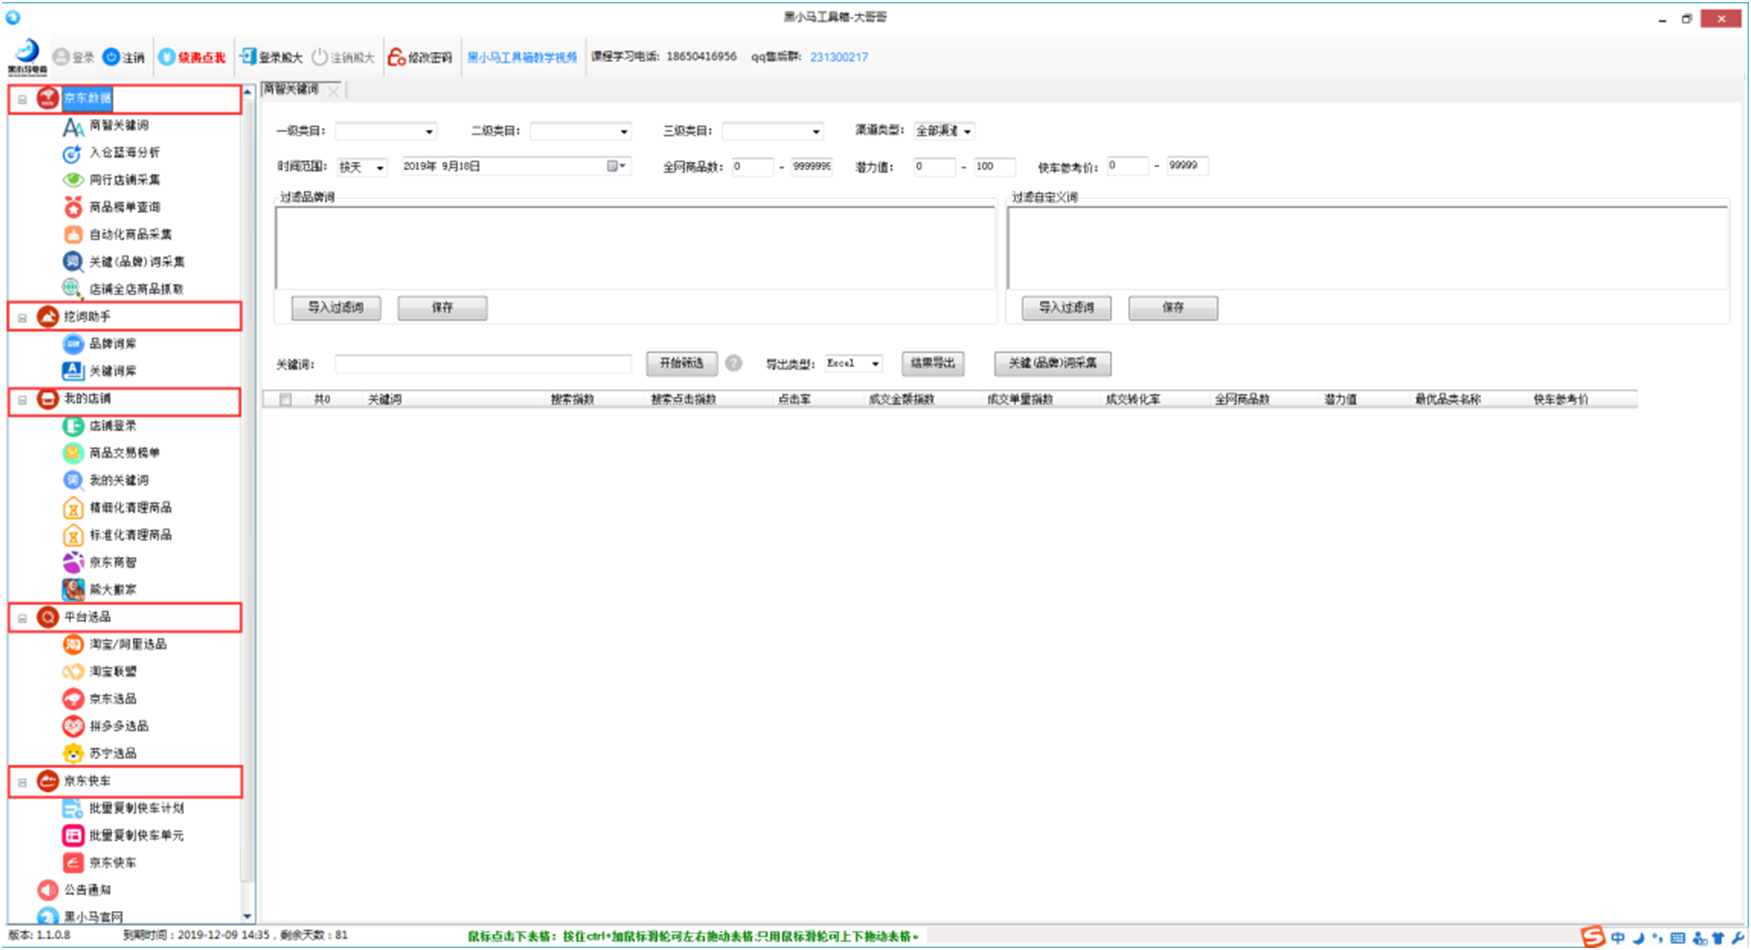Image resolution: width=1751 pixels, height=950 pixels.
Task: Open 入仓蓝海分析 via its target icon
Action: coord(73,153)
